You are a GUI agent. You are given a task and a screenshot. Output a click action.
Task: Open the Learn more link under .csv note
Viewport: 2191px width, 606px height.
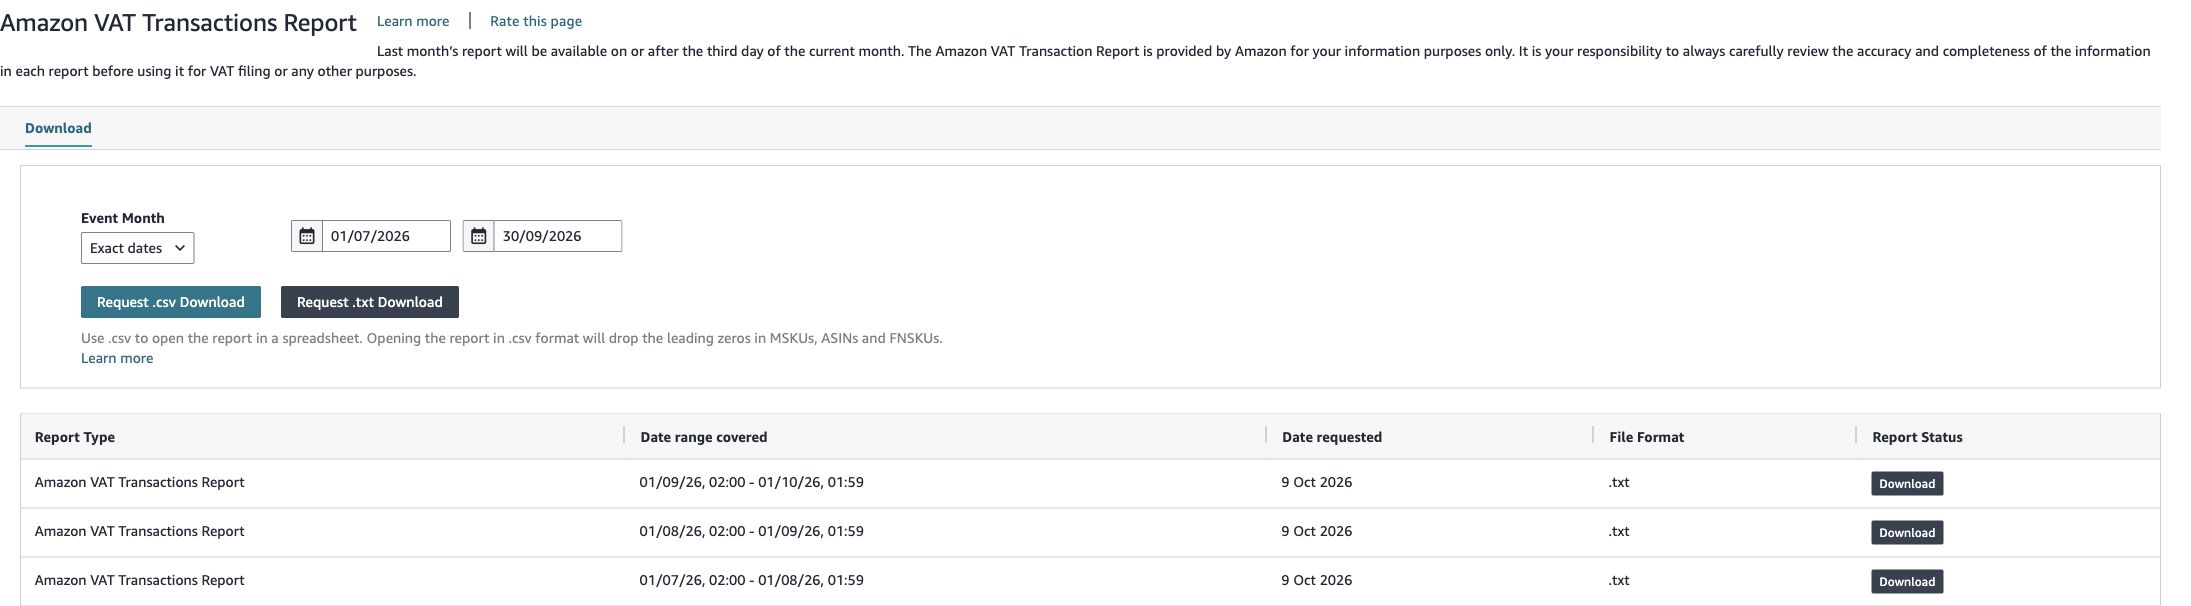tap(117, 358)
